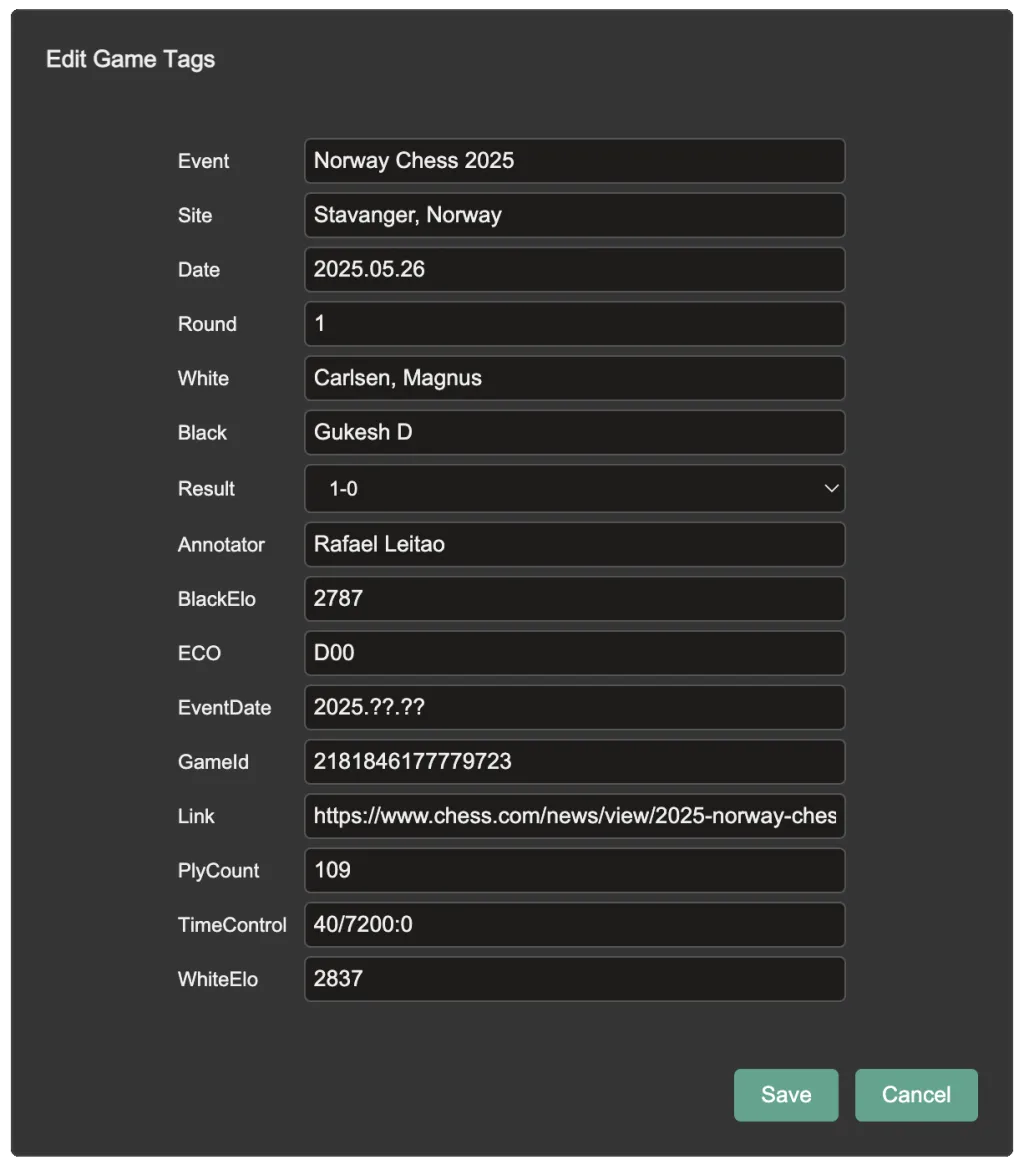Dismiss the dialog with Cancel button
Image resolution: width=1024 pixels, height=1165 pixels.
pyautogui.click(x=915, y=1095)
